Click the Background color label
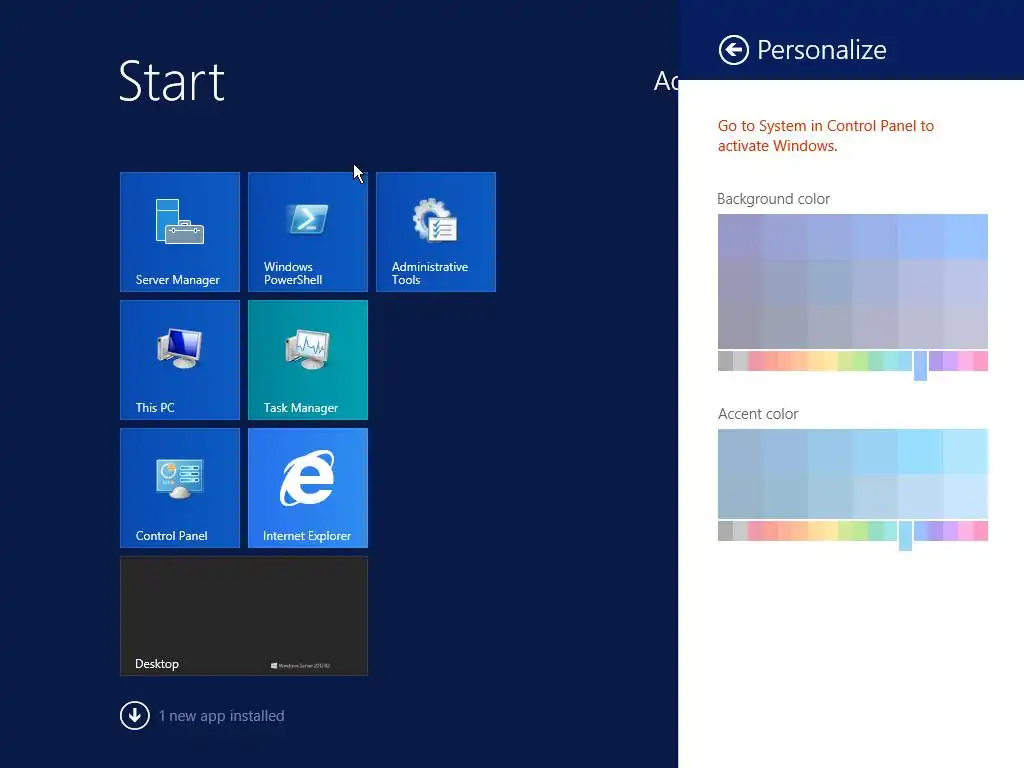This screenshot has height=768, width=1024. tap(773, 199)
